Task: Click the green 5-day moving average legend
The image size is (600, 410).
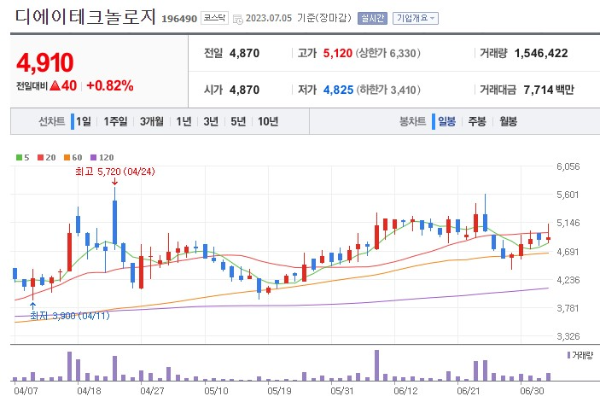Action: 23,157
